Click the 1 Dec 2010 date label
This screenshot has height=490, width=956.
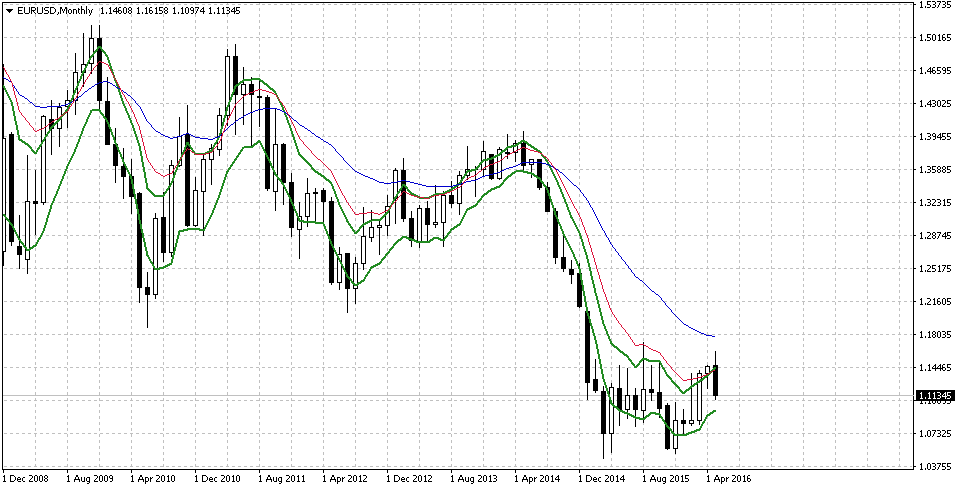[x=218, y=478]
